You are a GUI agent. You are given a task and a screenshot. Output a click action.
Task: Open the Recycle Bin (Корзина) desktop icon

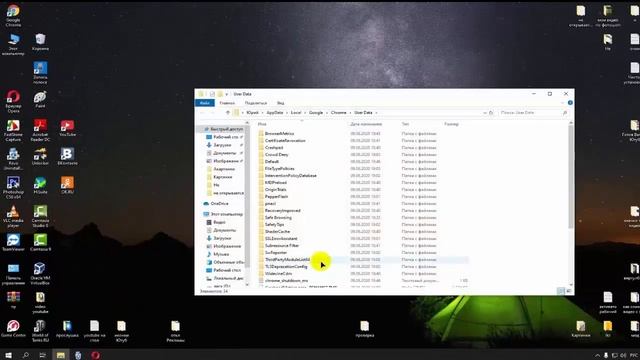40,42
